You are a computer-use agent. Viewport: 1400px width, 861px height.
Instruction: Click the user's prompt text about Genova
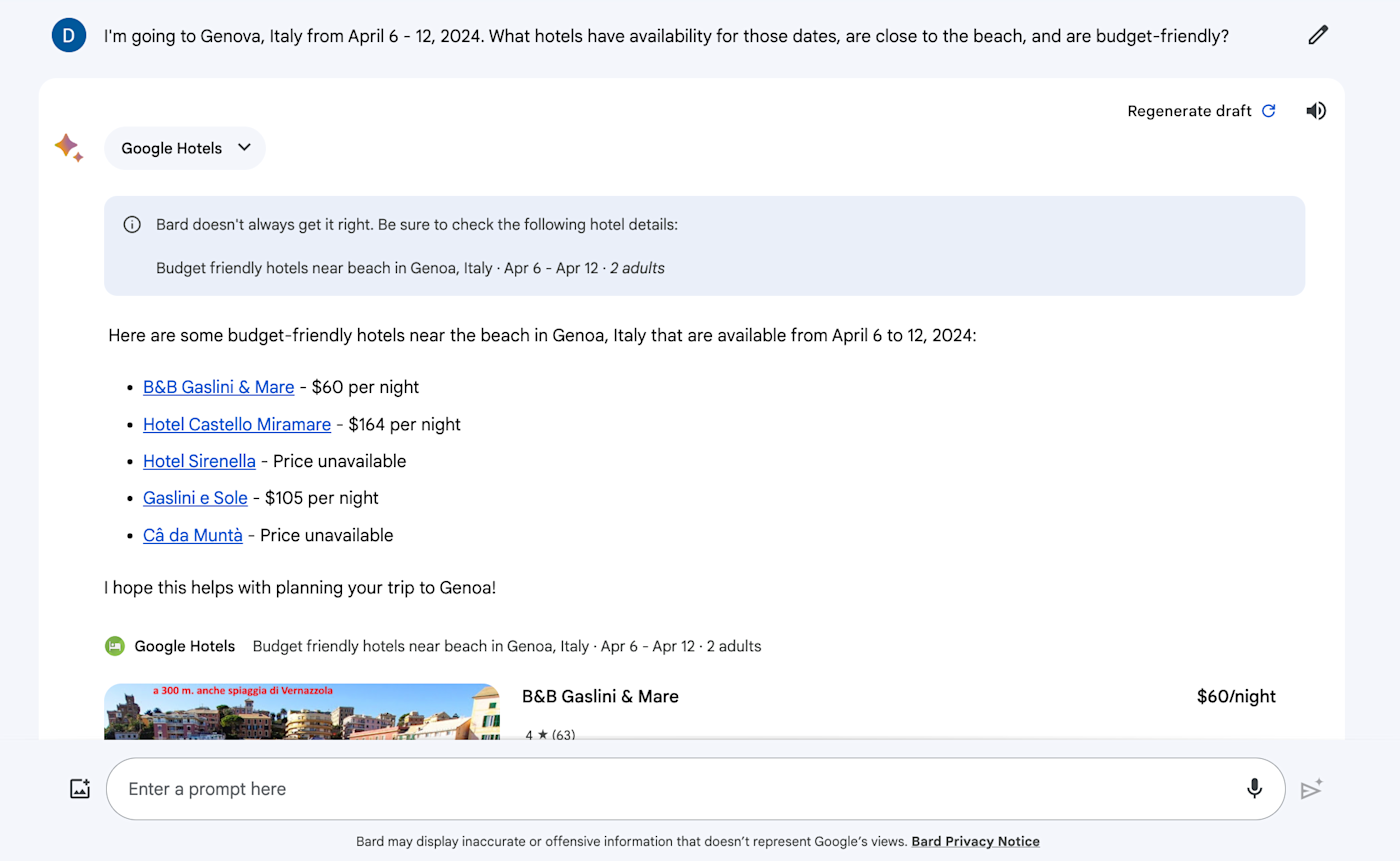pyautogui.click(x=666, y=36)
